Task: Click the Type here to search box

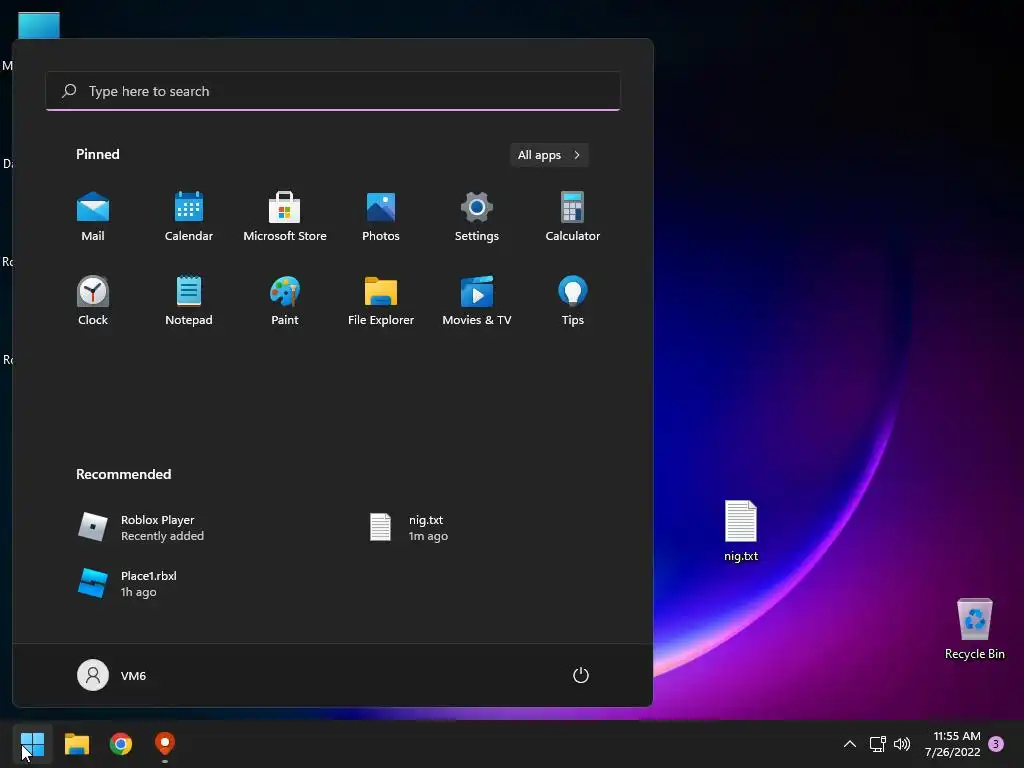Action: click(333, 91)
